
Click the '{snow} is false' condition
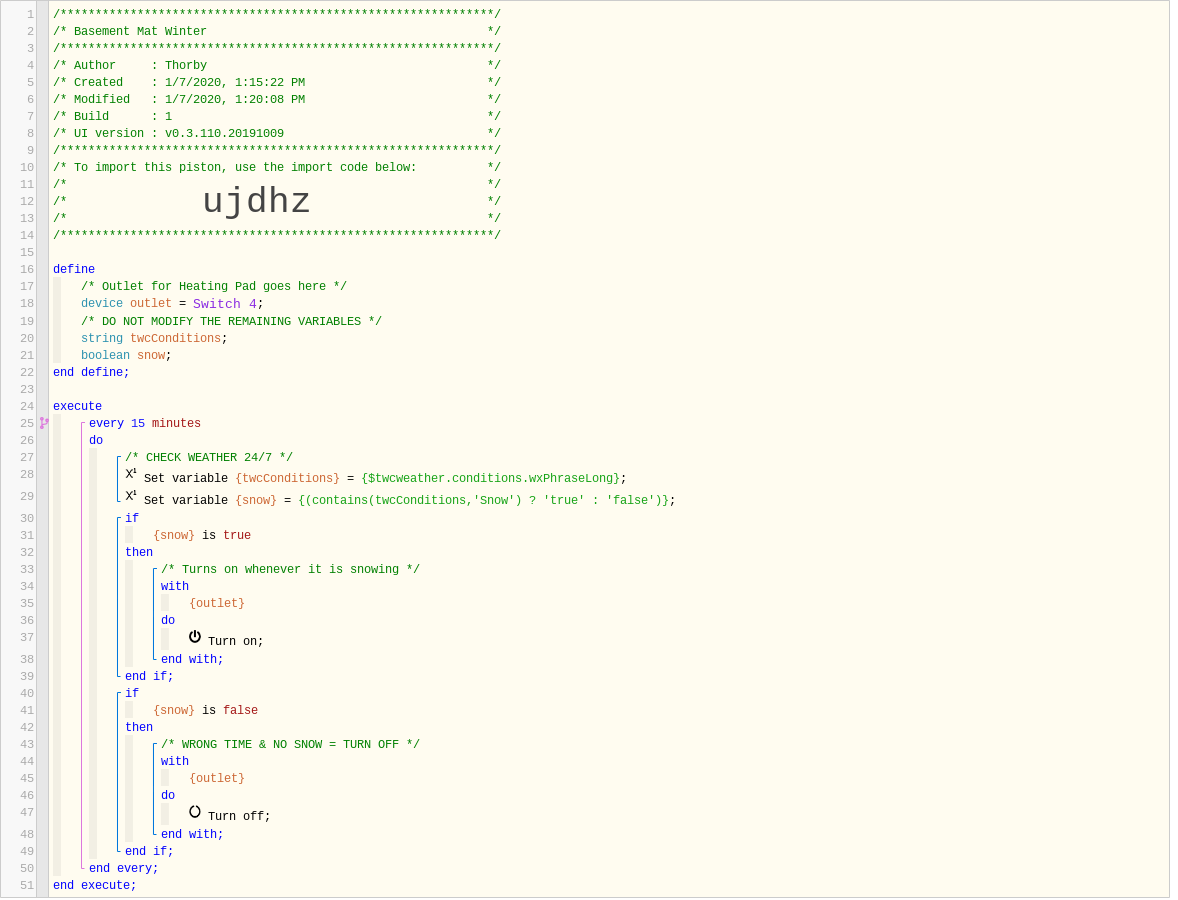(205, 711)
